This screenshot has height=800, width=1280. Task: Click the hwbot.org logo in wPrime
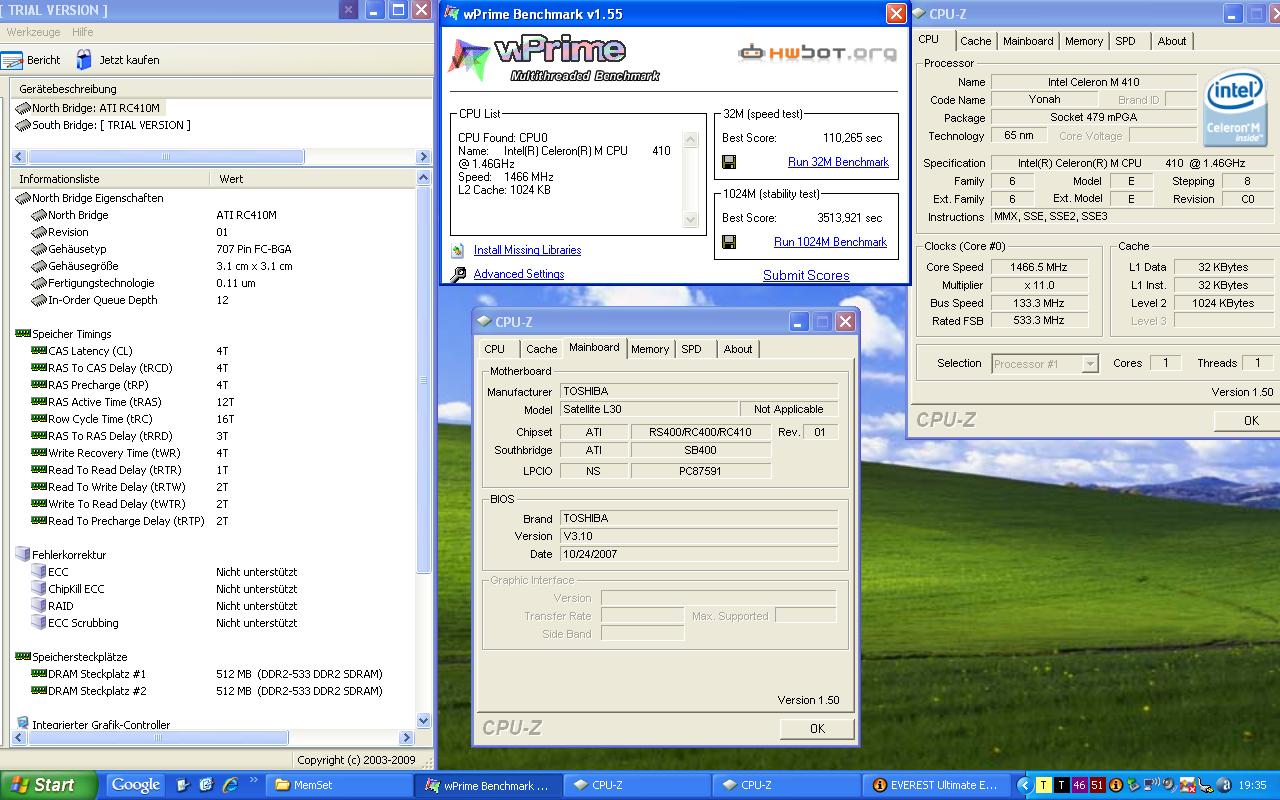coord(817,53)
